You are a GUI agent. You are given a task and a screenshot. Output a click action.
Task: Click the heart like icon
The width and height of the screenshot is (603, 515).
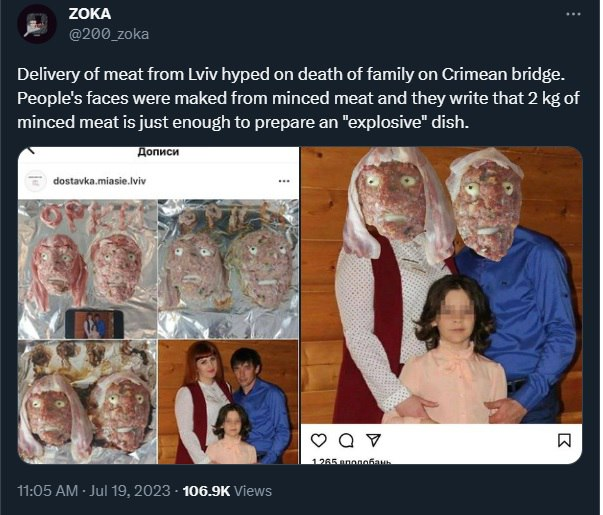318,440
